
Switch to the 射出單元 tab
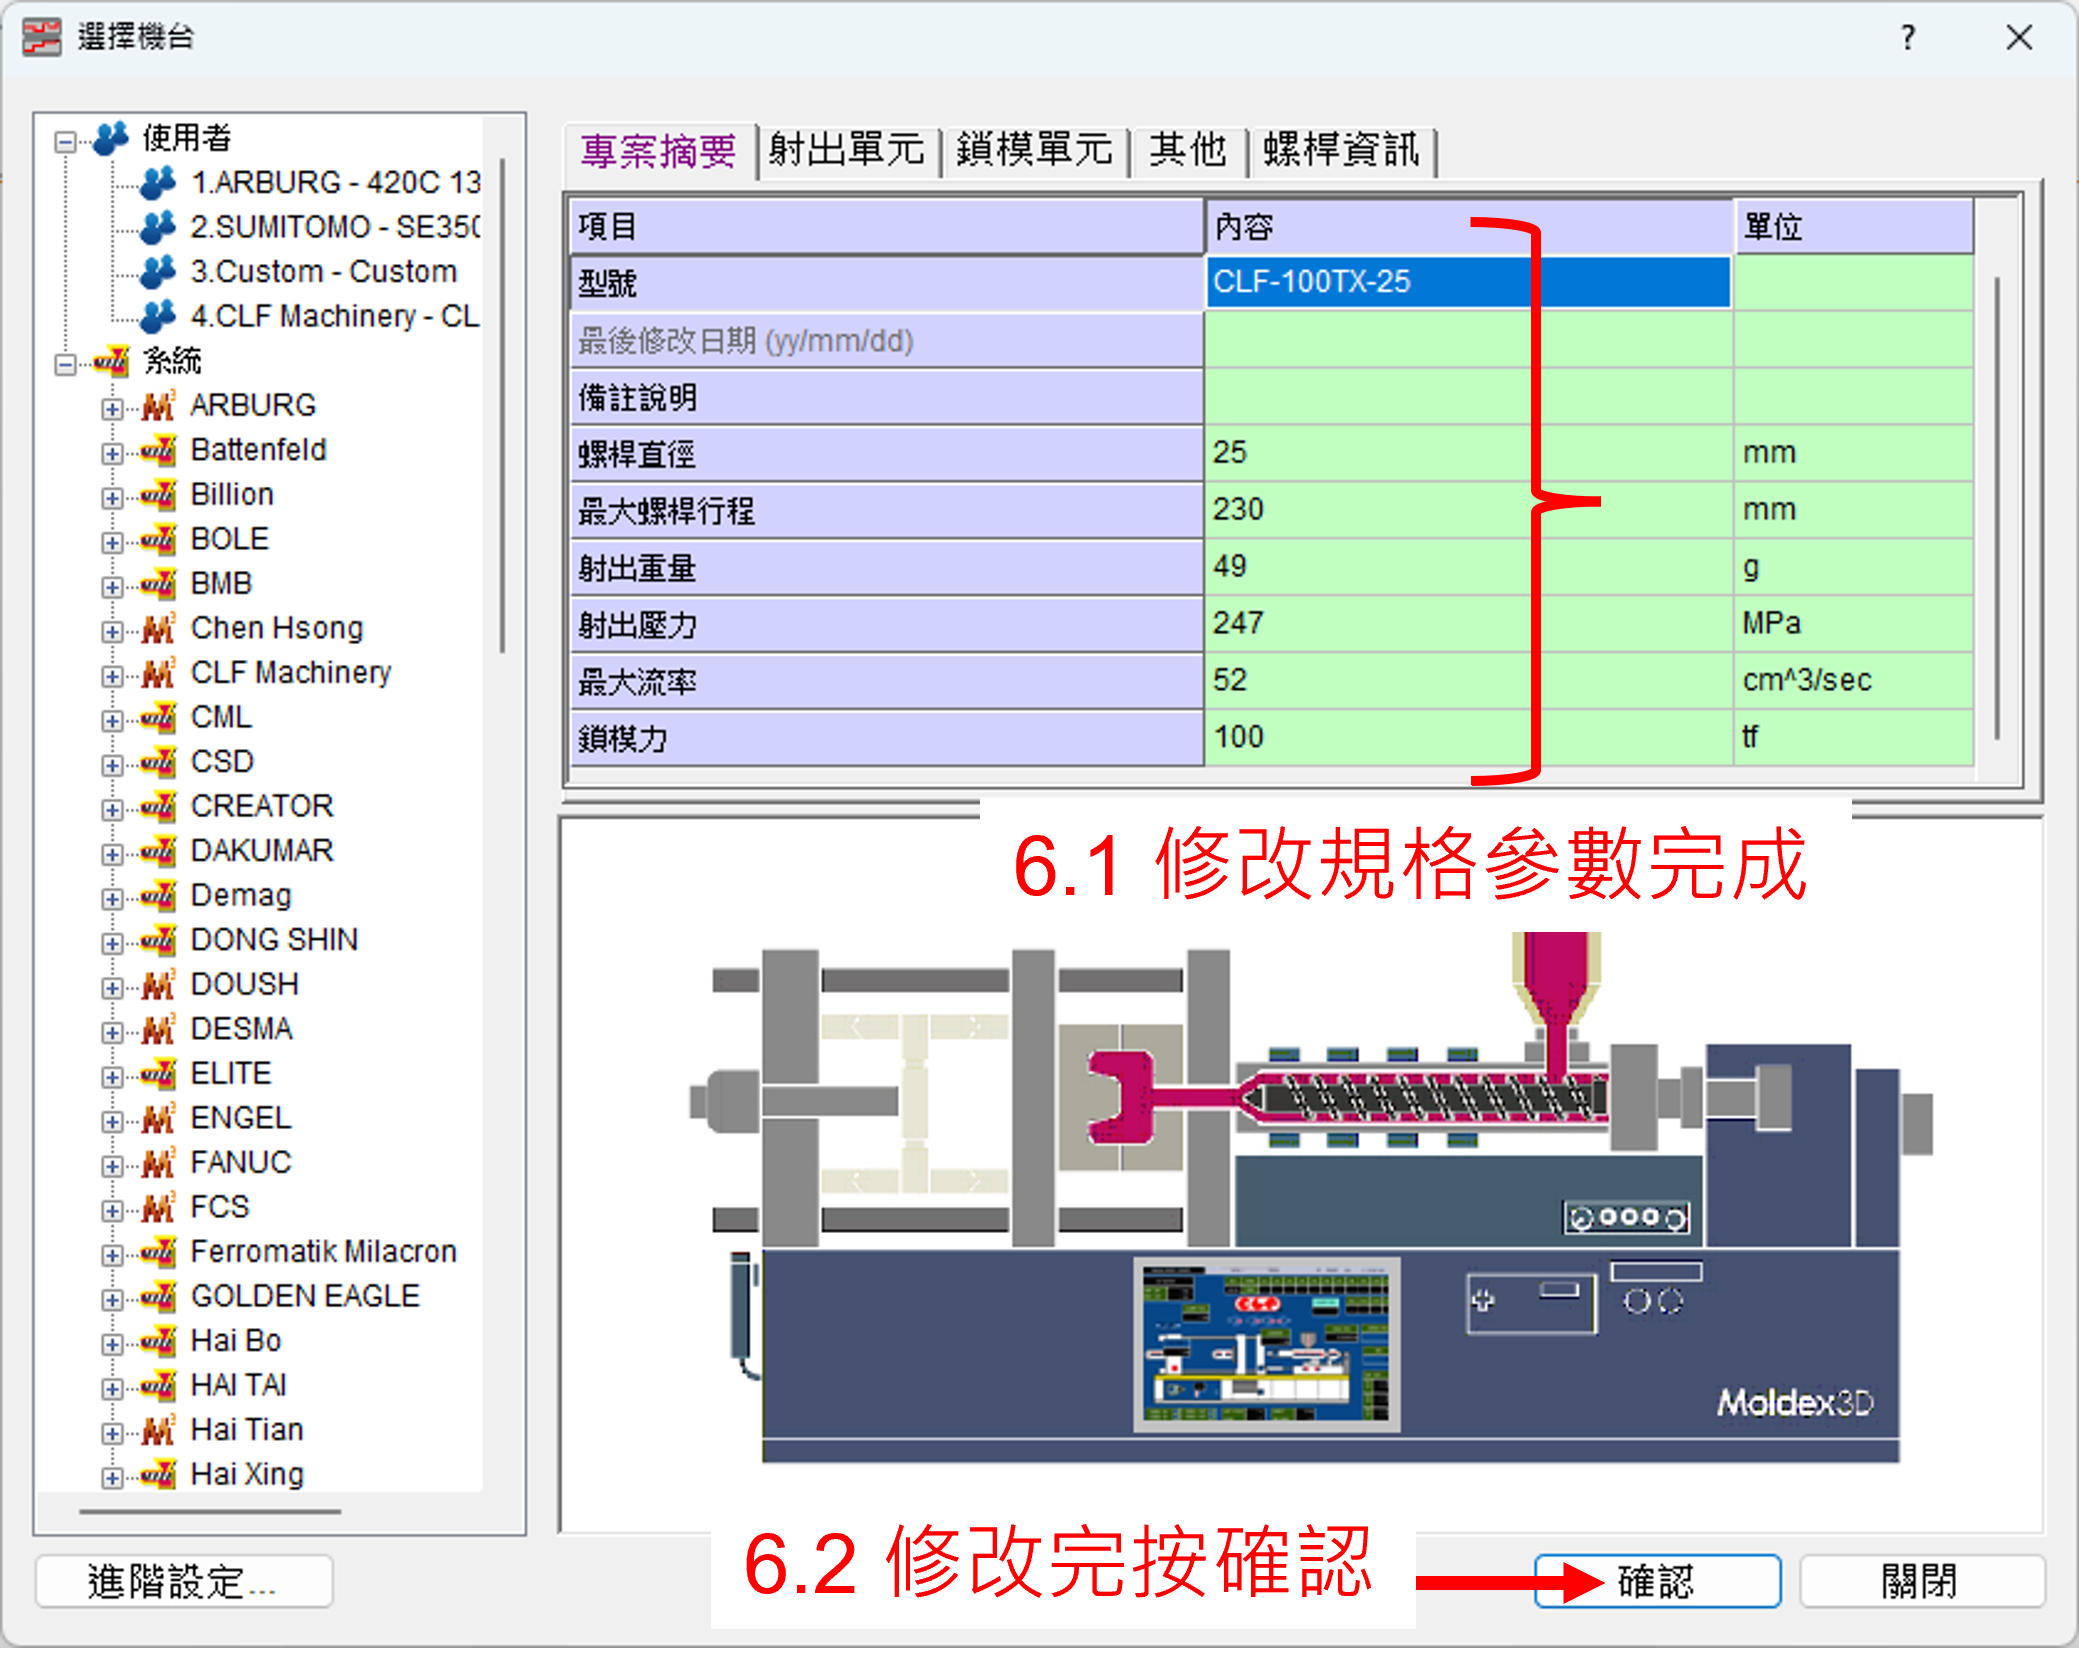pos(847,150)
